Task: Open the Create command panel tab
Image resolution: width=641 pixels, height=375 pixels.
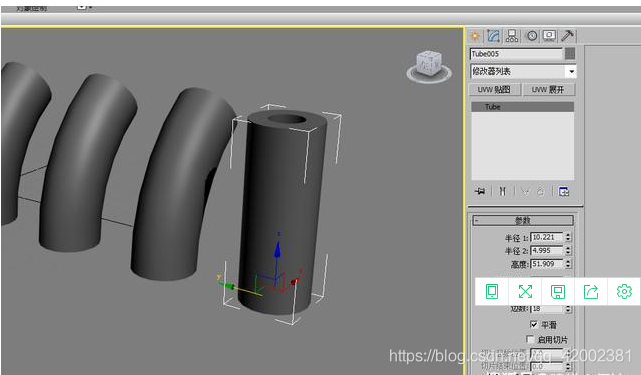Action: (475, 36)
